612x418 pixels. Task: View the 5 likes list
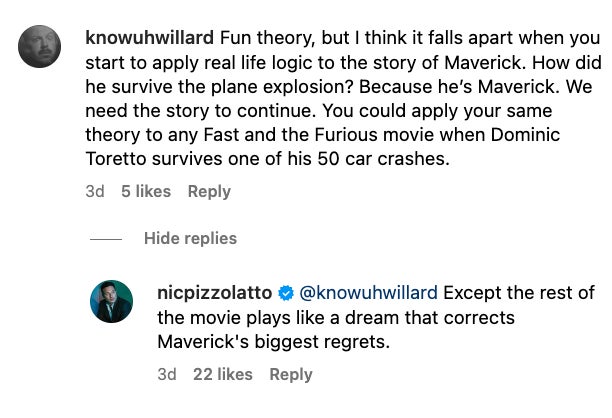click(x=146, y=191)
